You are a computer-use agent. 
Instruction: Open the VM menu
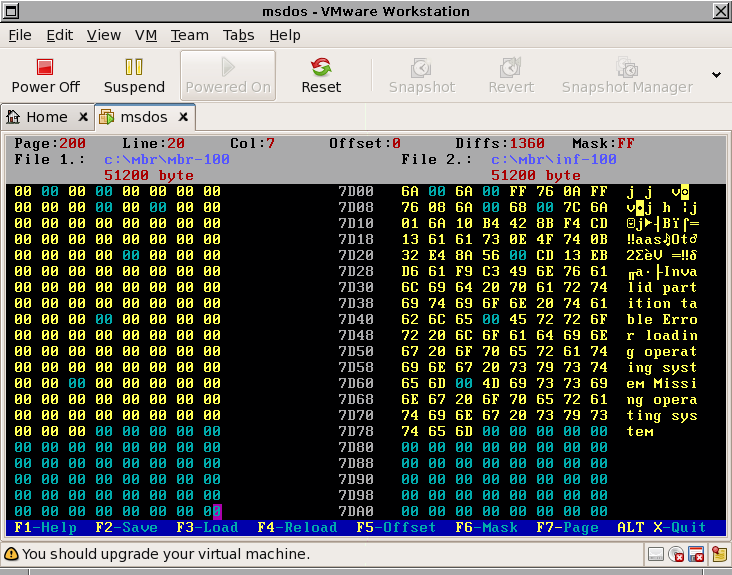coord(146,35)
